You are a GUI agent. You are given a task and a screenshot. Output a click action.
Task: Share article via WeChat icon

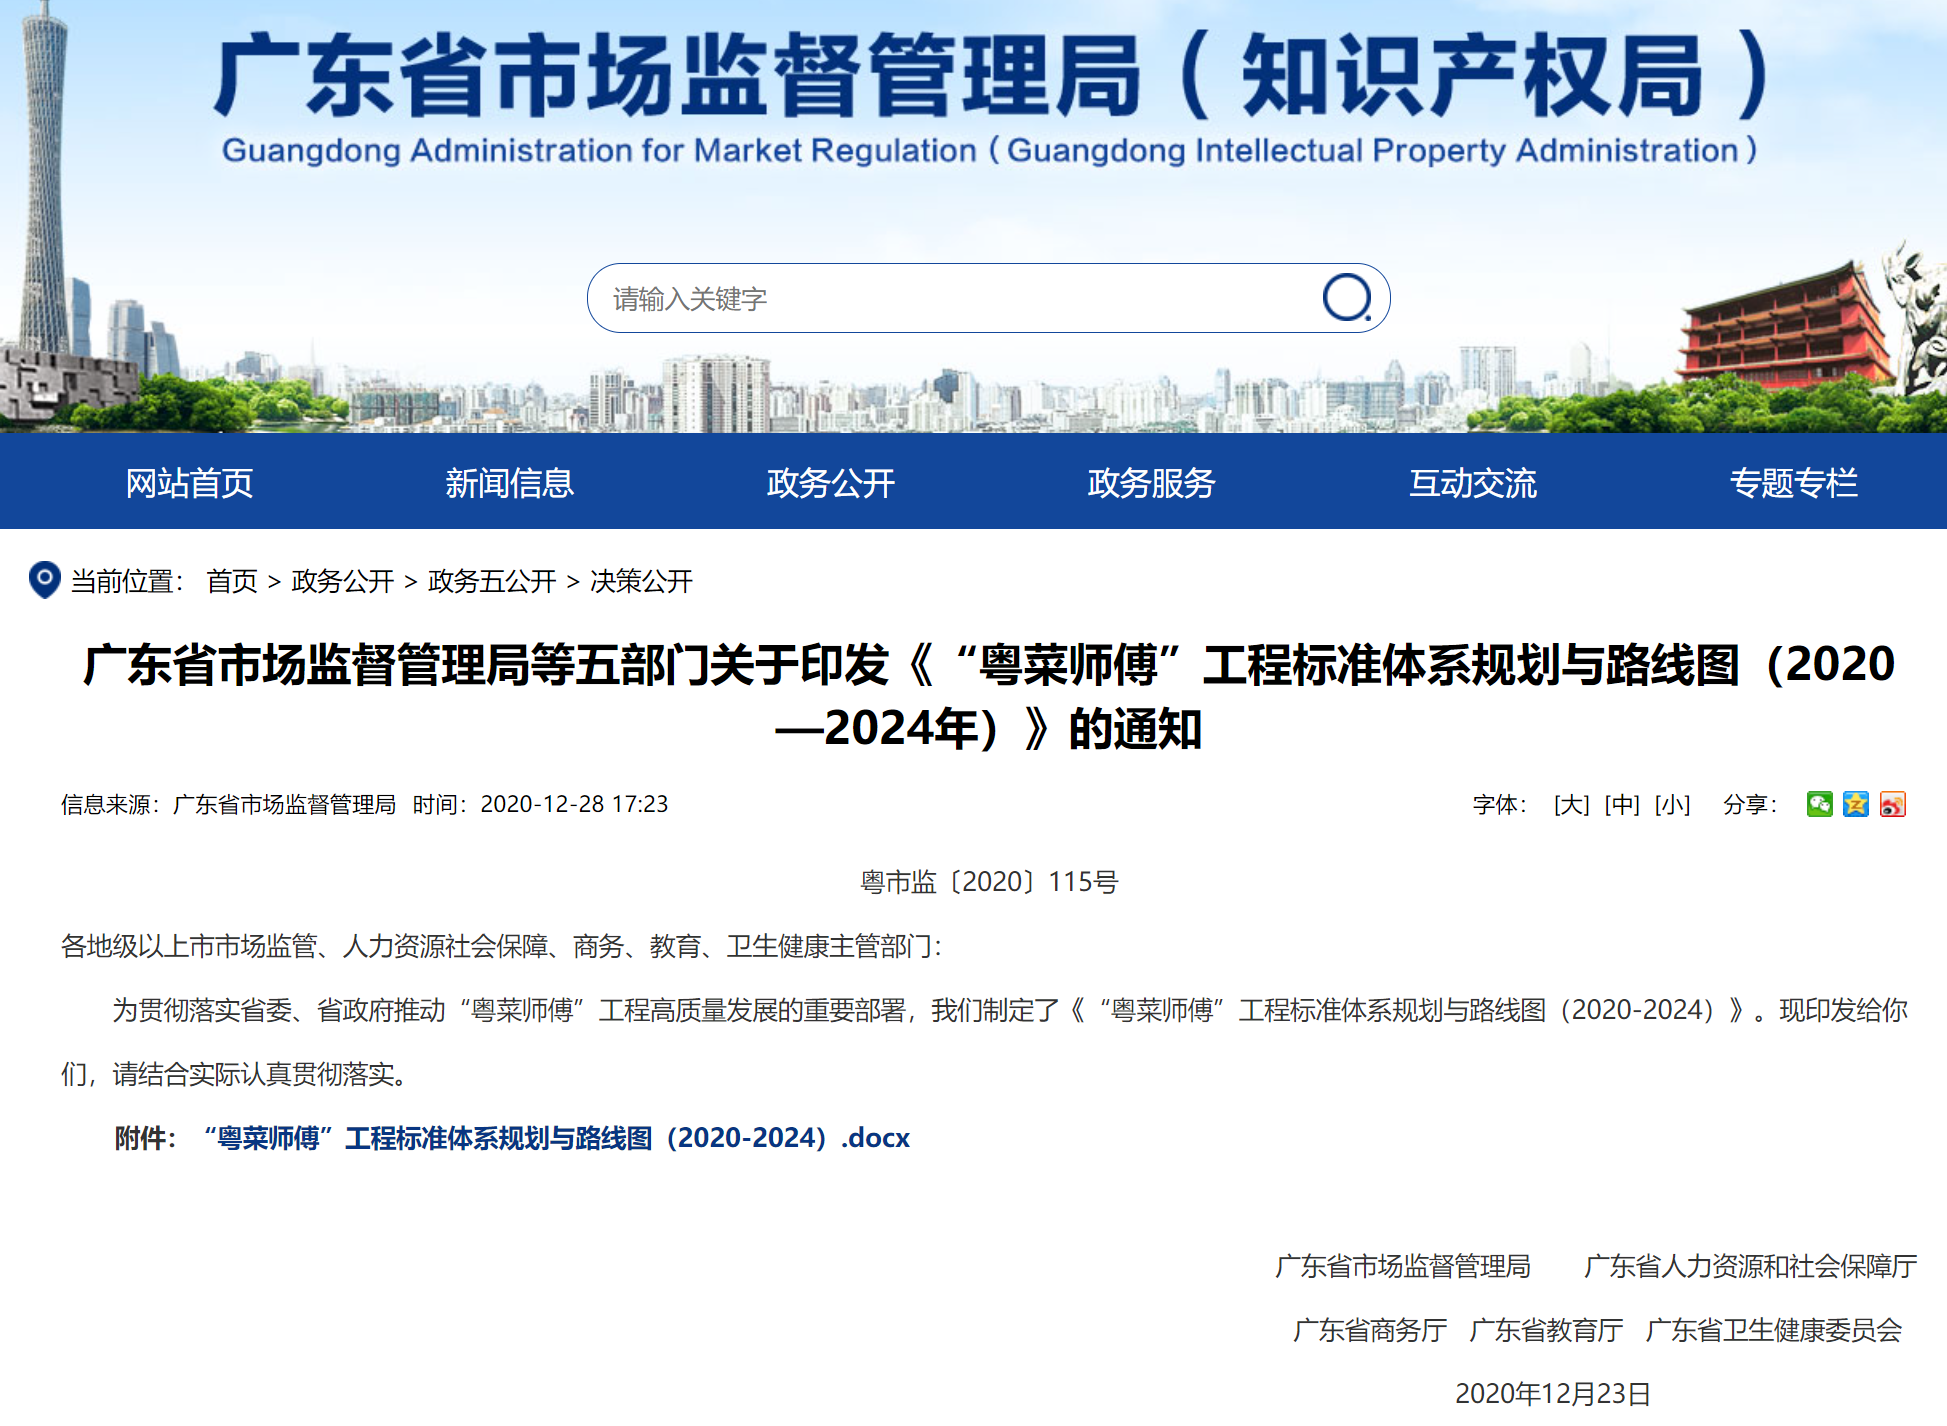1819,804
